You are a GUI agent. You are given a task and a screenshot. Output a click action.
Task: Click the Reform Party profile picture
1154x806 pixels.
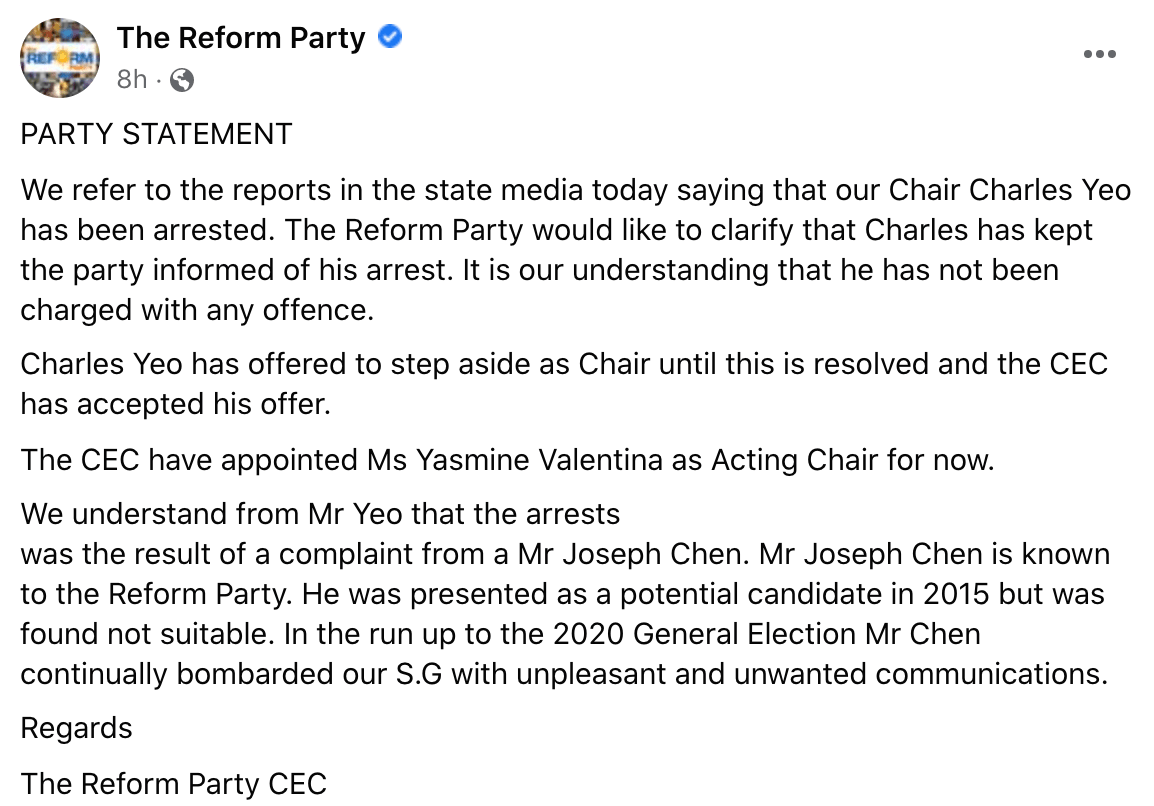60,58
